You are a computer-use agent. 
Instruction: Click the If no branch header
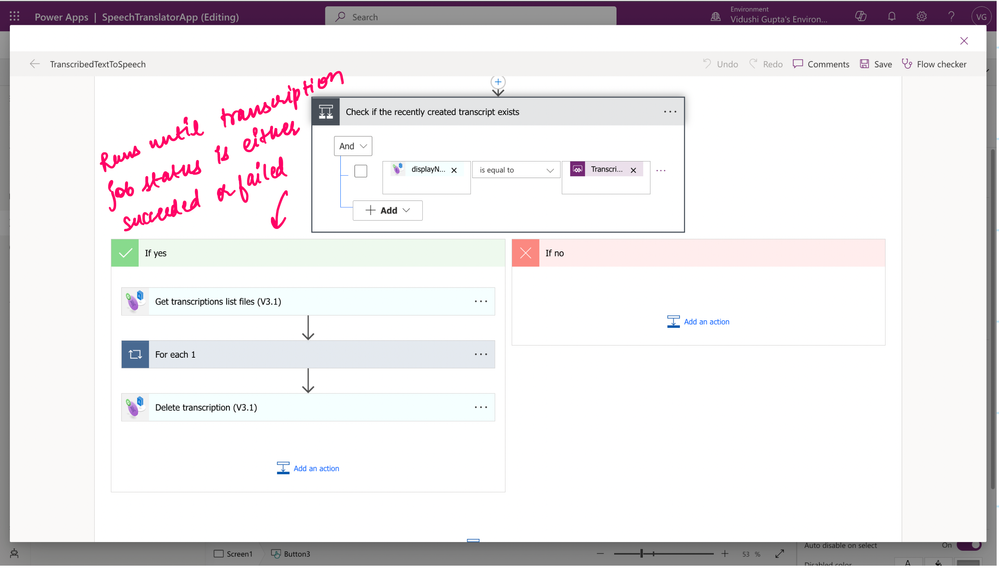click(699, 253)
